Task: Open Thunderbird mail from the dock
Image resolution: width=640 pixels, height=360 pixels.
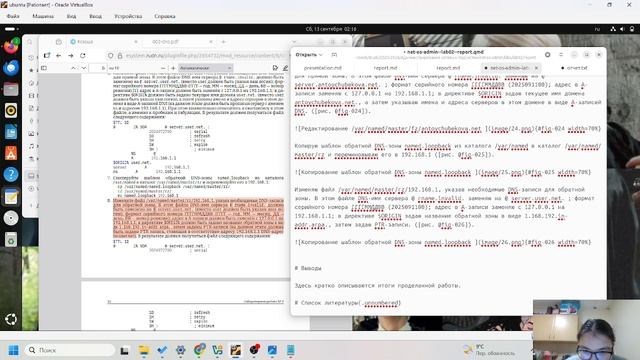Action: [11, 68]
